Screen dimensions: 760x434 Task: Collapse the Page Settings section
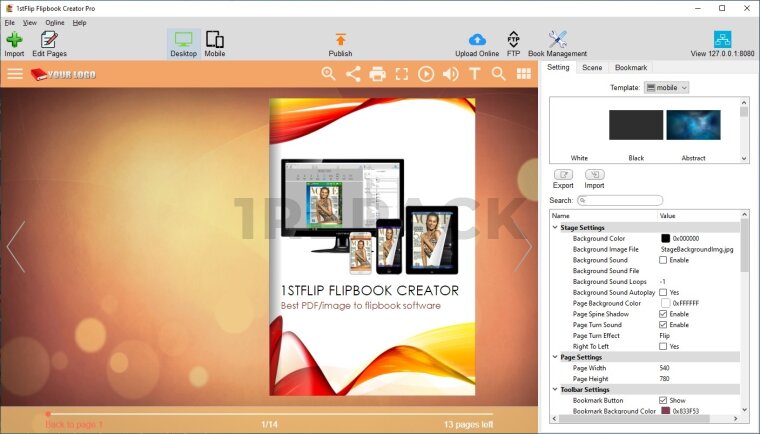point(556,357)
